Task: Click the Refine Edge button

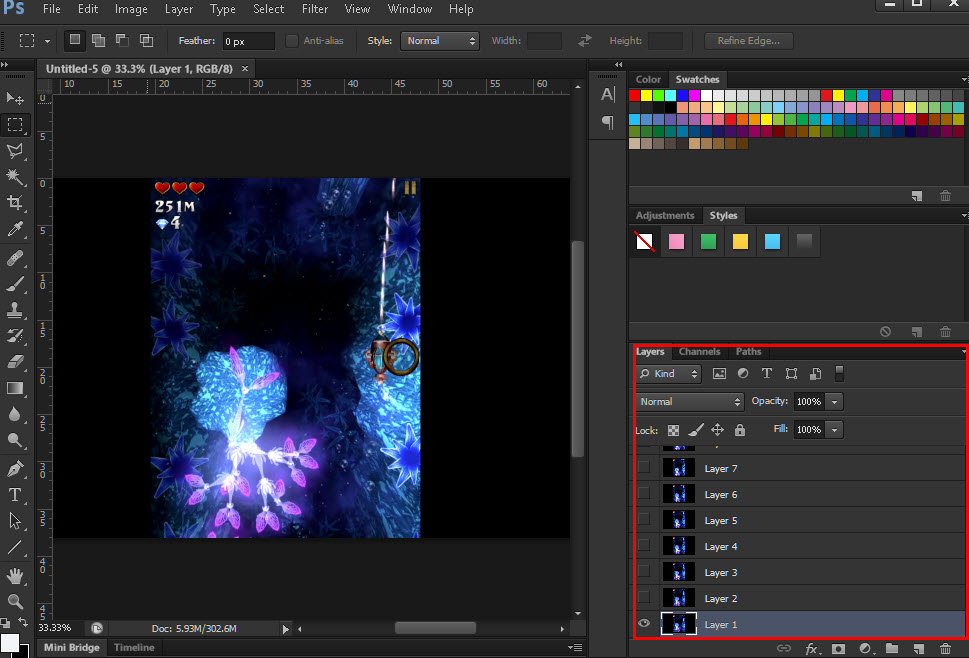Action: click(x=748, y=41)
